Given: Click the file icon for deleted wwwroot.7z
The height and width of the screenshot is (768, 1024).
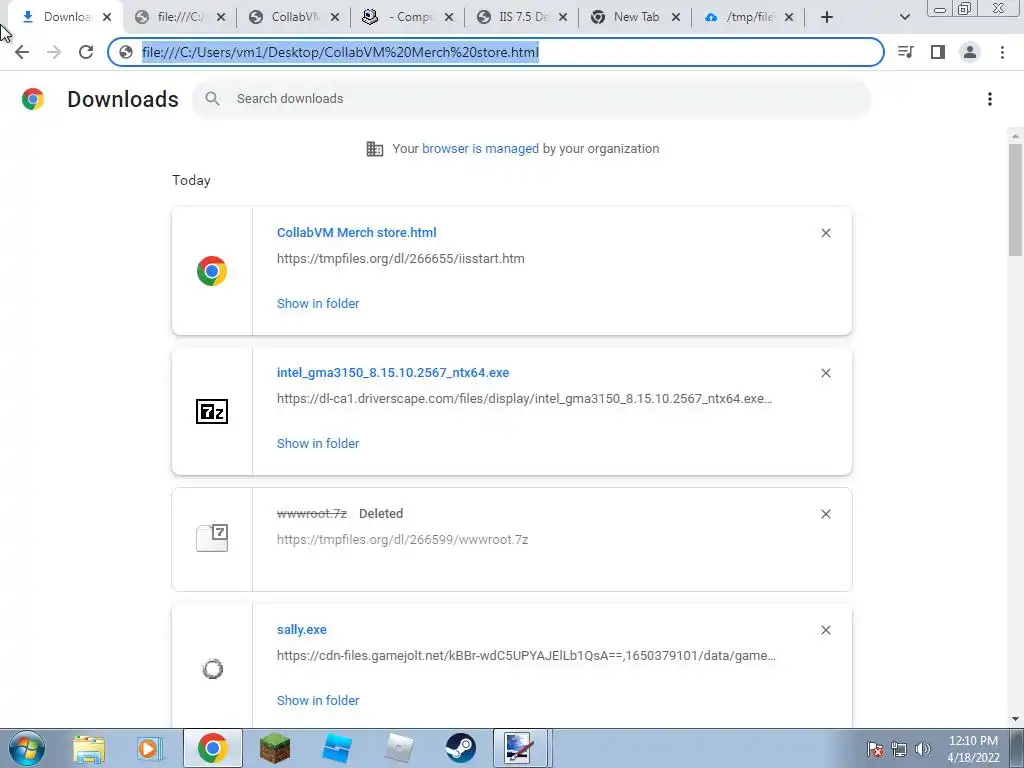Looking at the screenshot, I should pyautogui.click(x=212, y=537).
